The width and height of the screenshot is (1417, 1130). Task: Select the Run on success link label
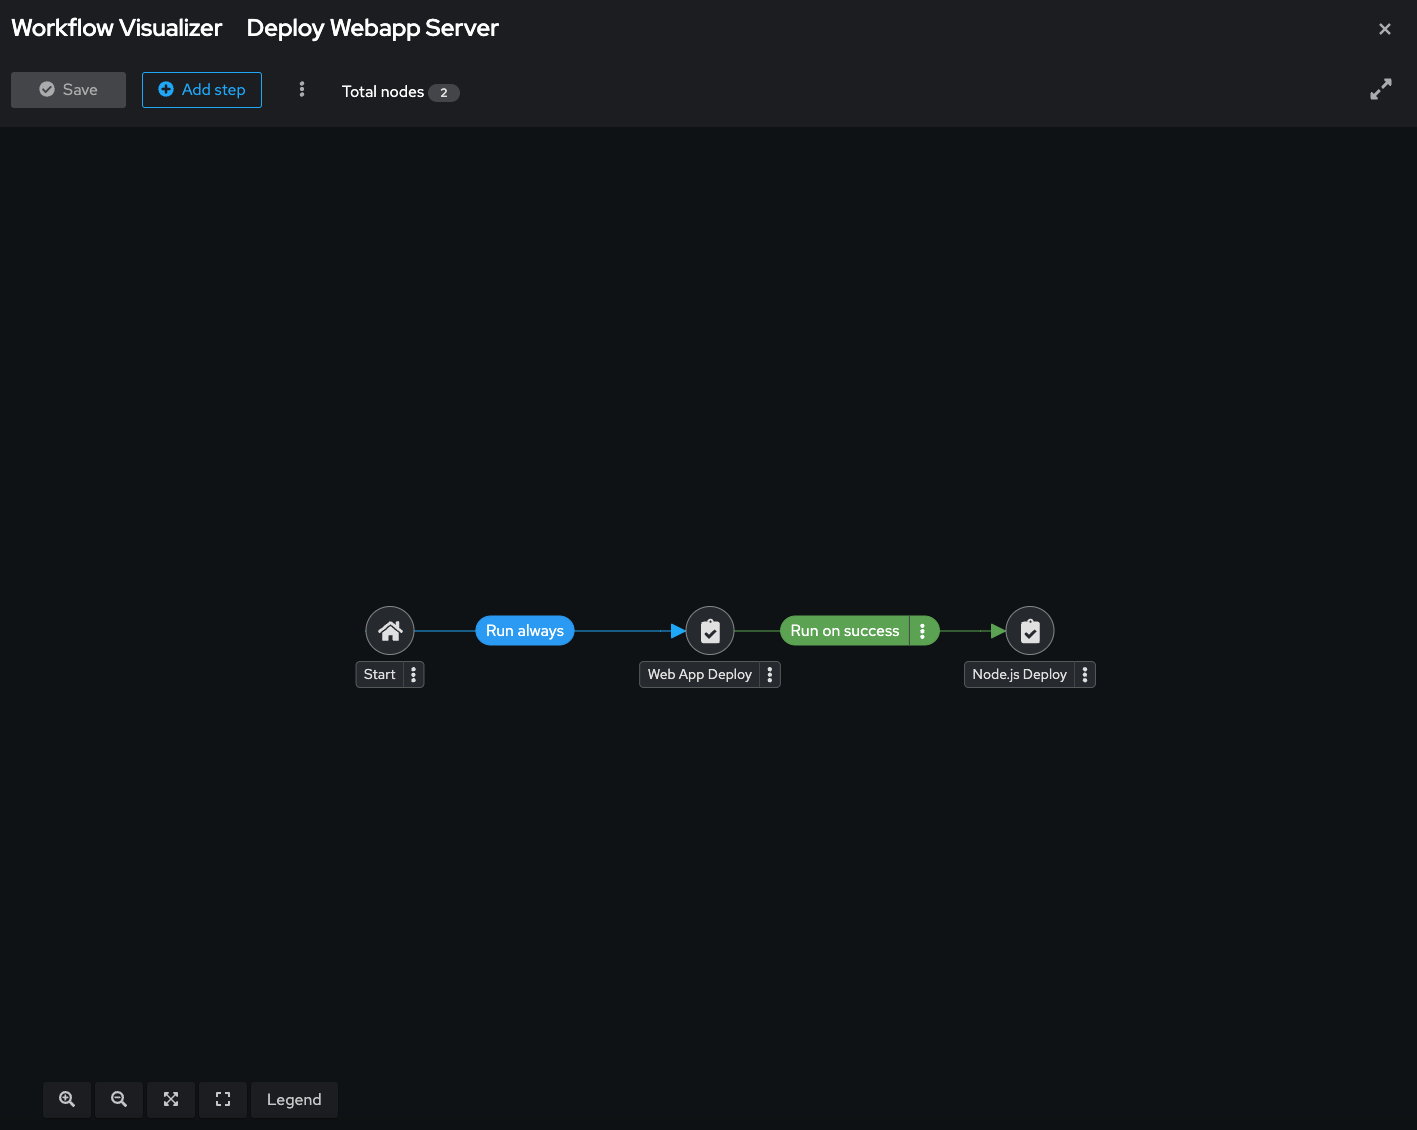[x=844, y=631]
